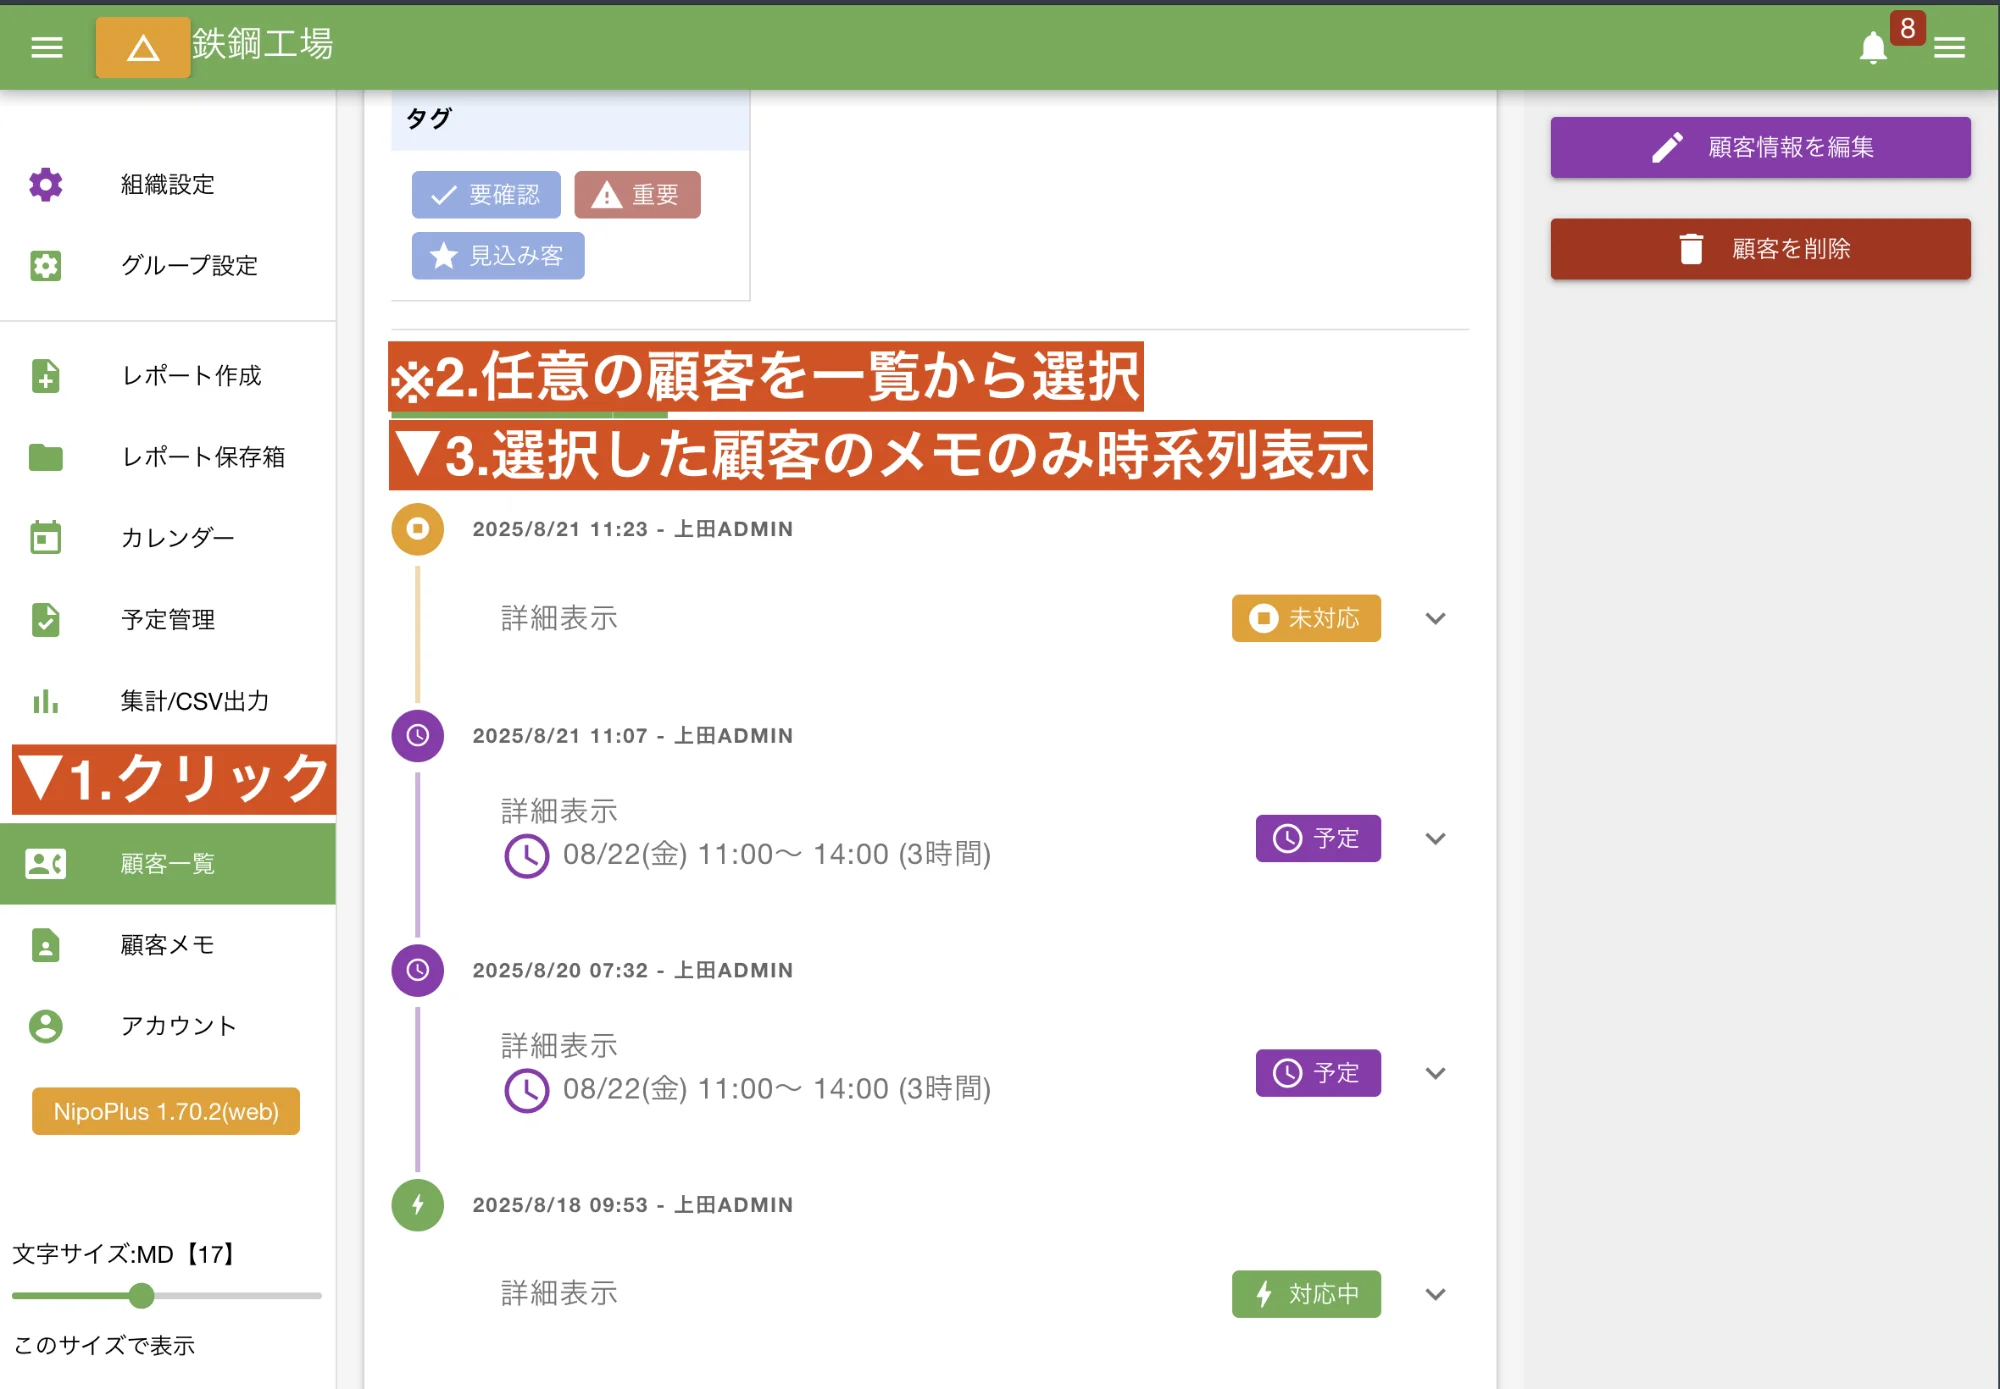
Task: Select the 組織設定 gear icon
Action: click(45, 185)
